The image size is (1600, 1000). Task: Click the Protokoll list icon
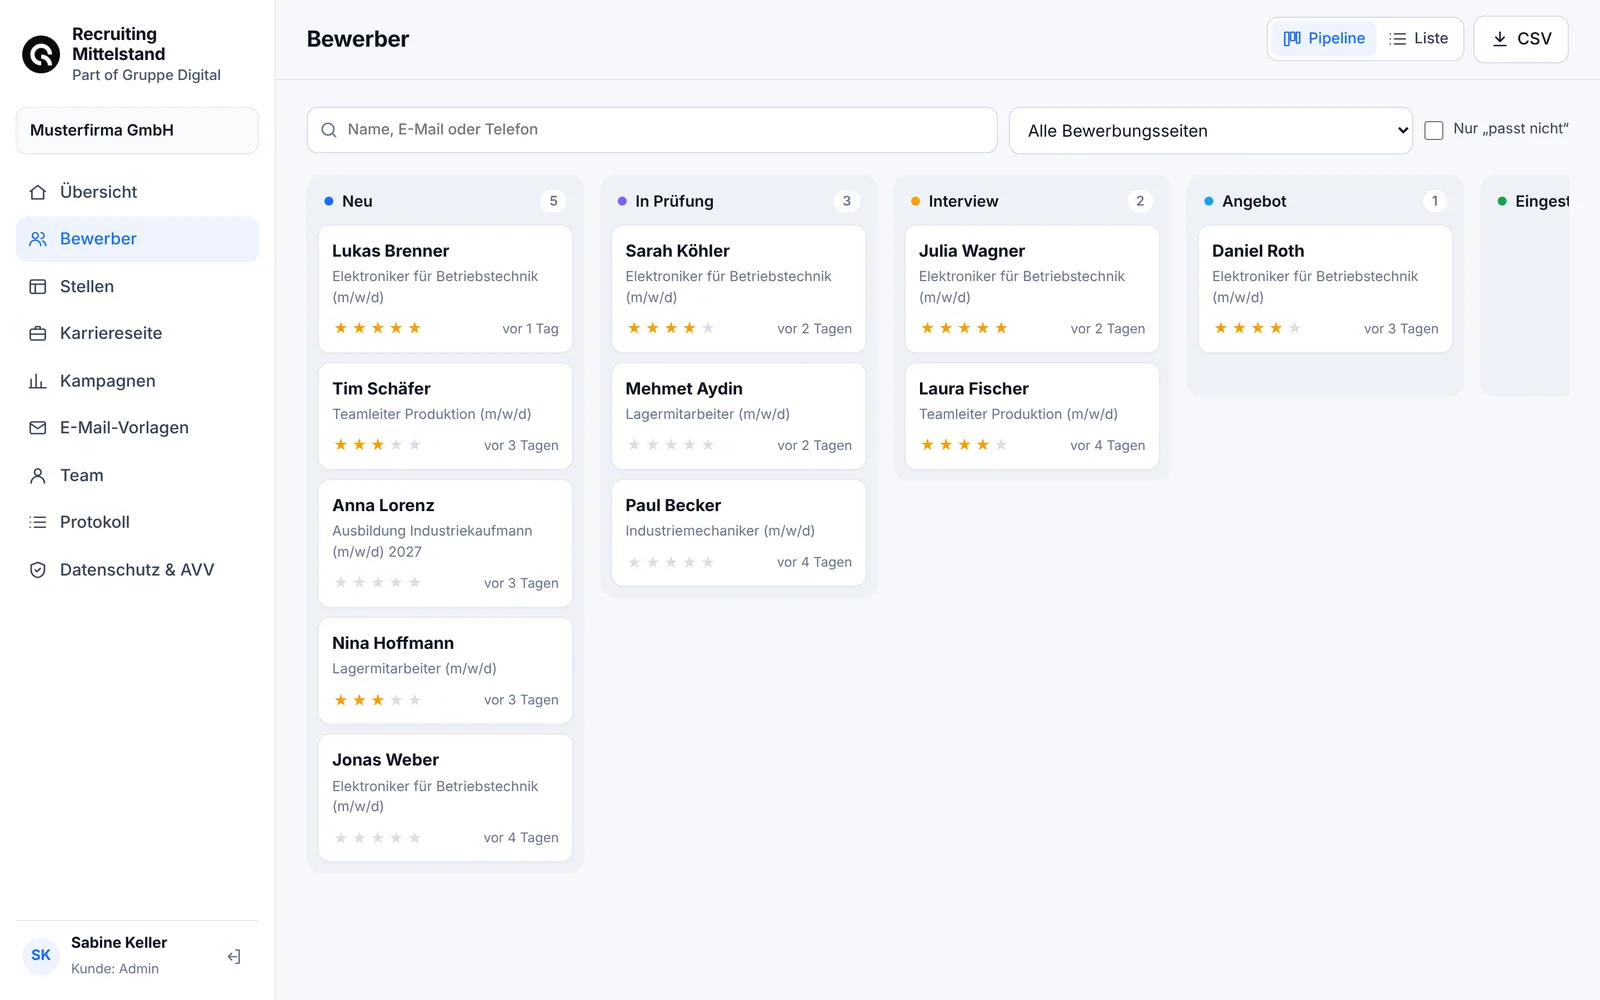[x=38, y=522]
